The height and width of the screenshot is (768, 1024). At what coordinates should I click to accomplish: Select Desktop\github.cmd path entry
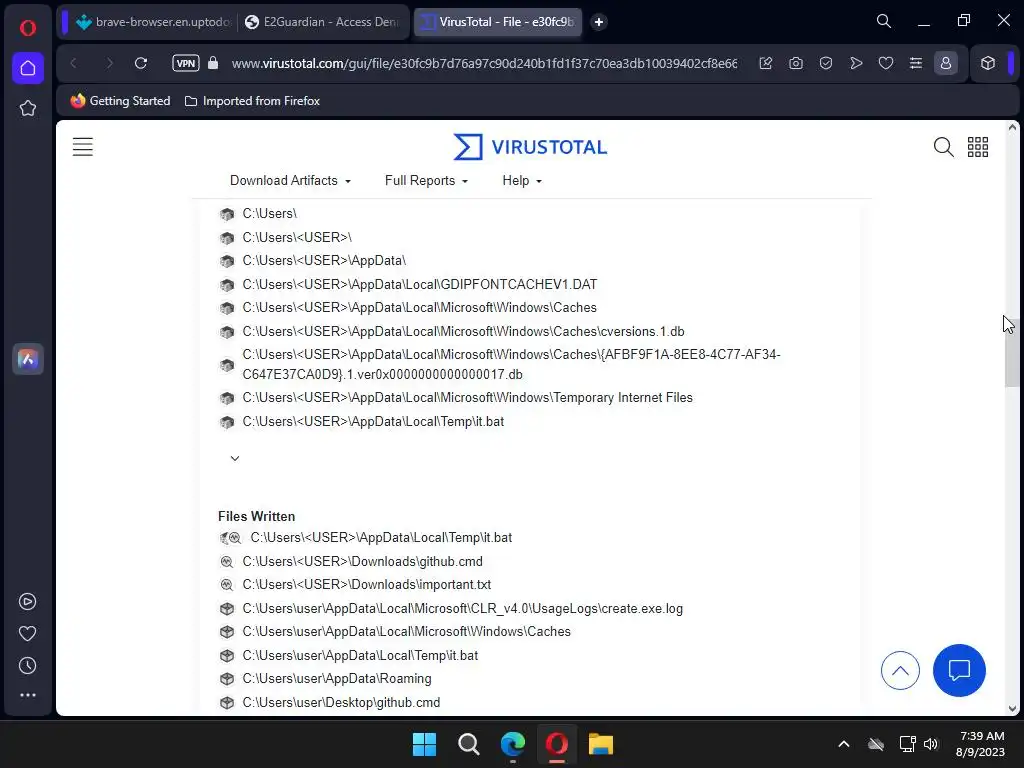[x=341, y=703]
